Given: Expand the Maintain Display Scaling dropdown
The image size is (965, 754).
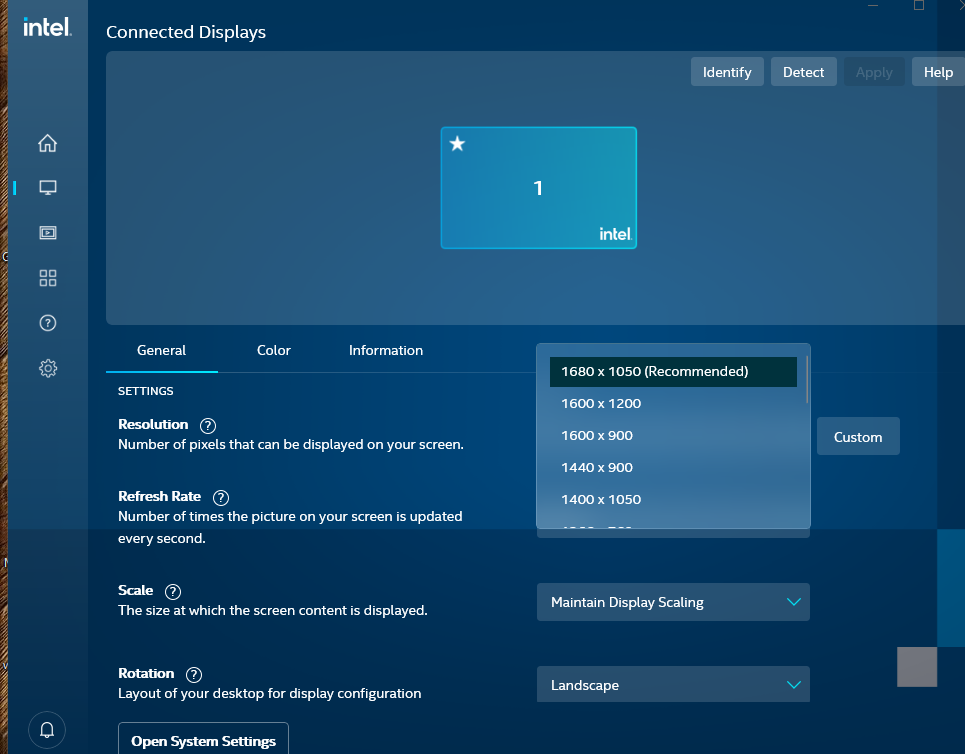Looking at the screenshot, I should click(x=673, y=602).
